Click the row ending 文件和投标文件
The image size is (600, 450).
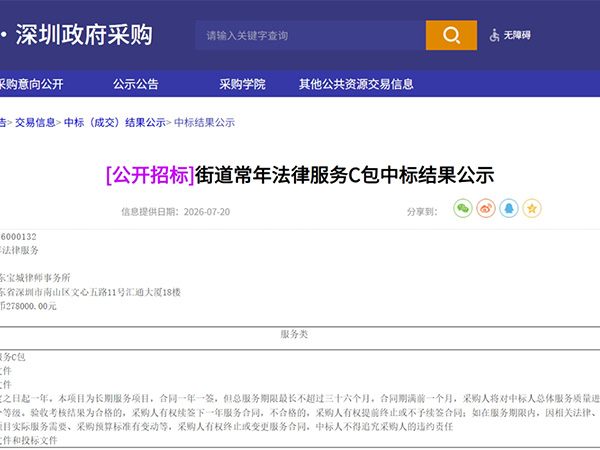(x=28, y=440)
